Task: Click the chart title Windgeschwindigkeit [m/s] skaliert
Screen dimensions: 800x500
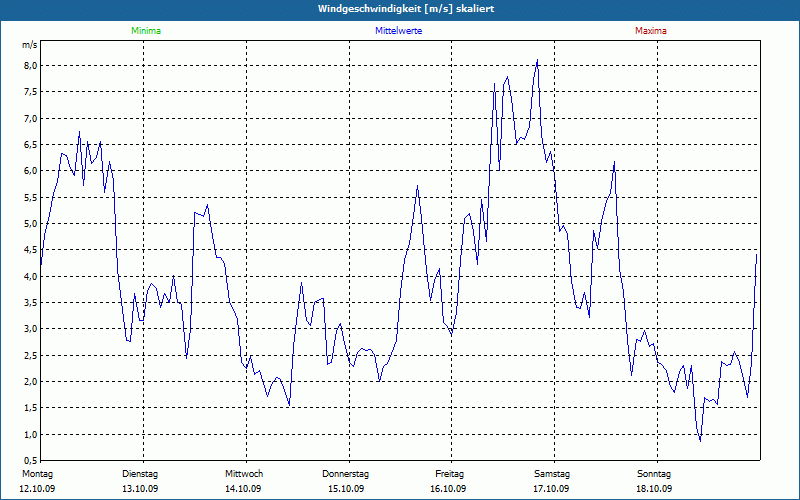Action: 406,9
